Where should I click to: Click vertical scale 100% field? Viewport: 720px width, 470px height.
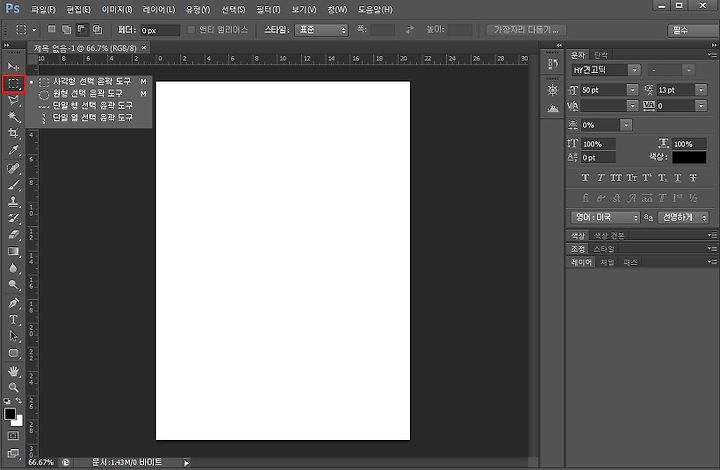click(598, 144)
